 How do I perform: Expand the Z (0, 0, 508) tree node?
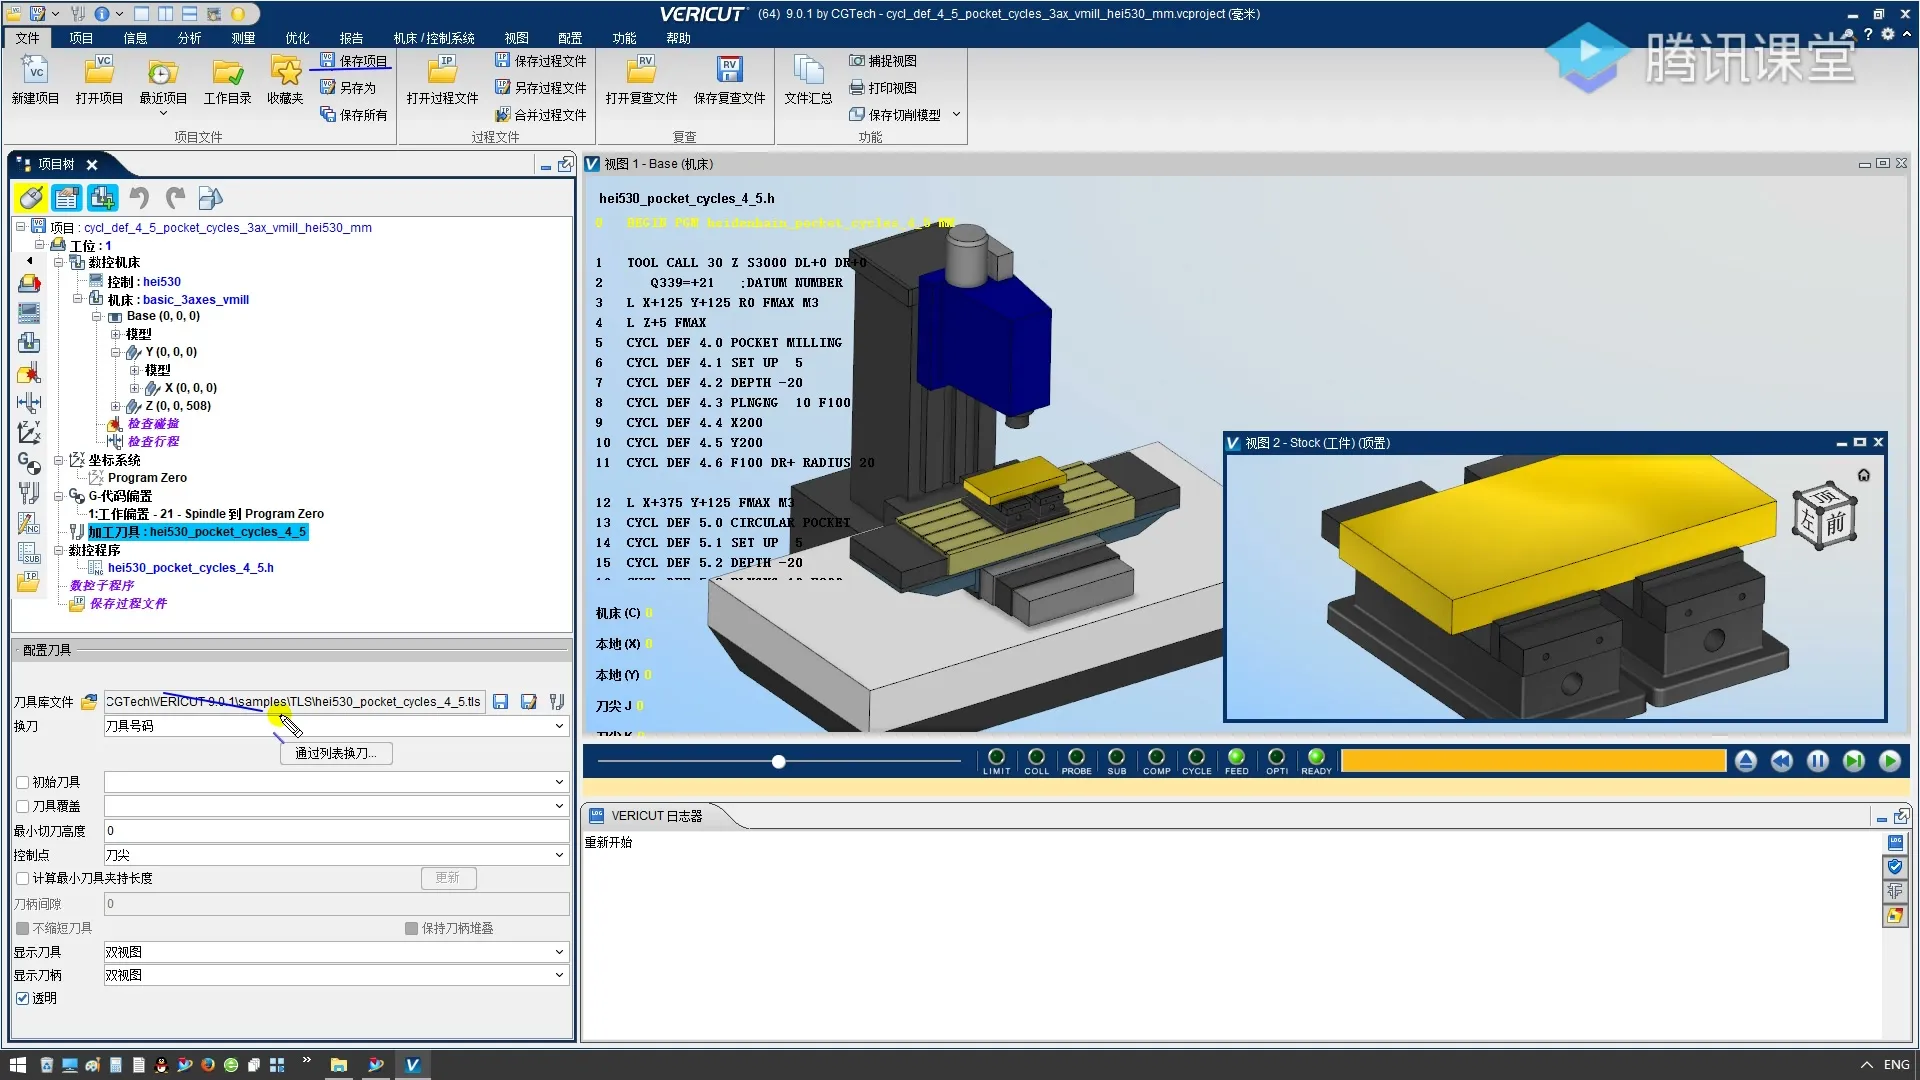[x=116, y=406]
